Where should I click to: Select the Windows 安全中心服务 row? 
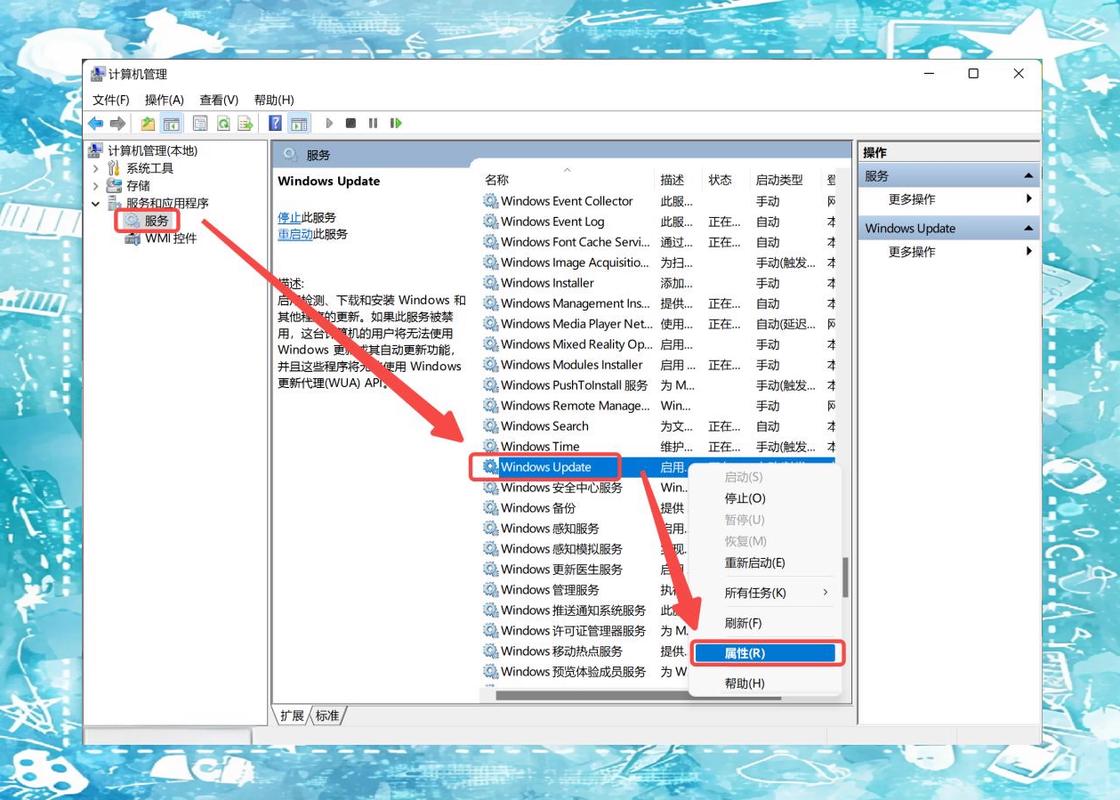[586, 488]
